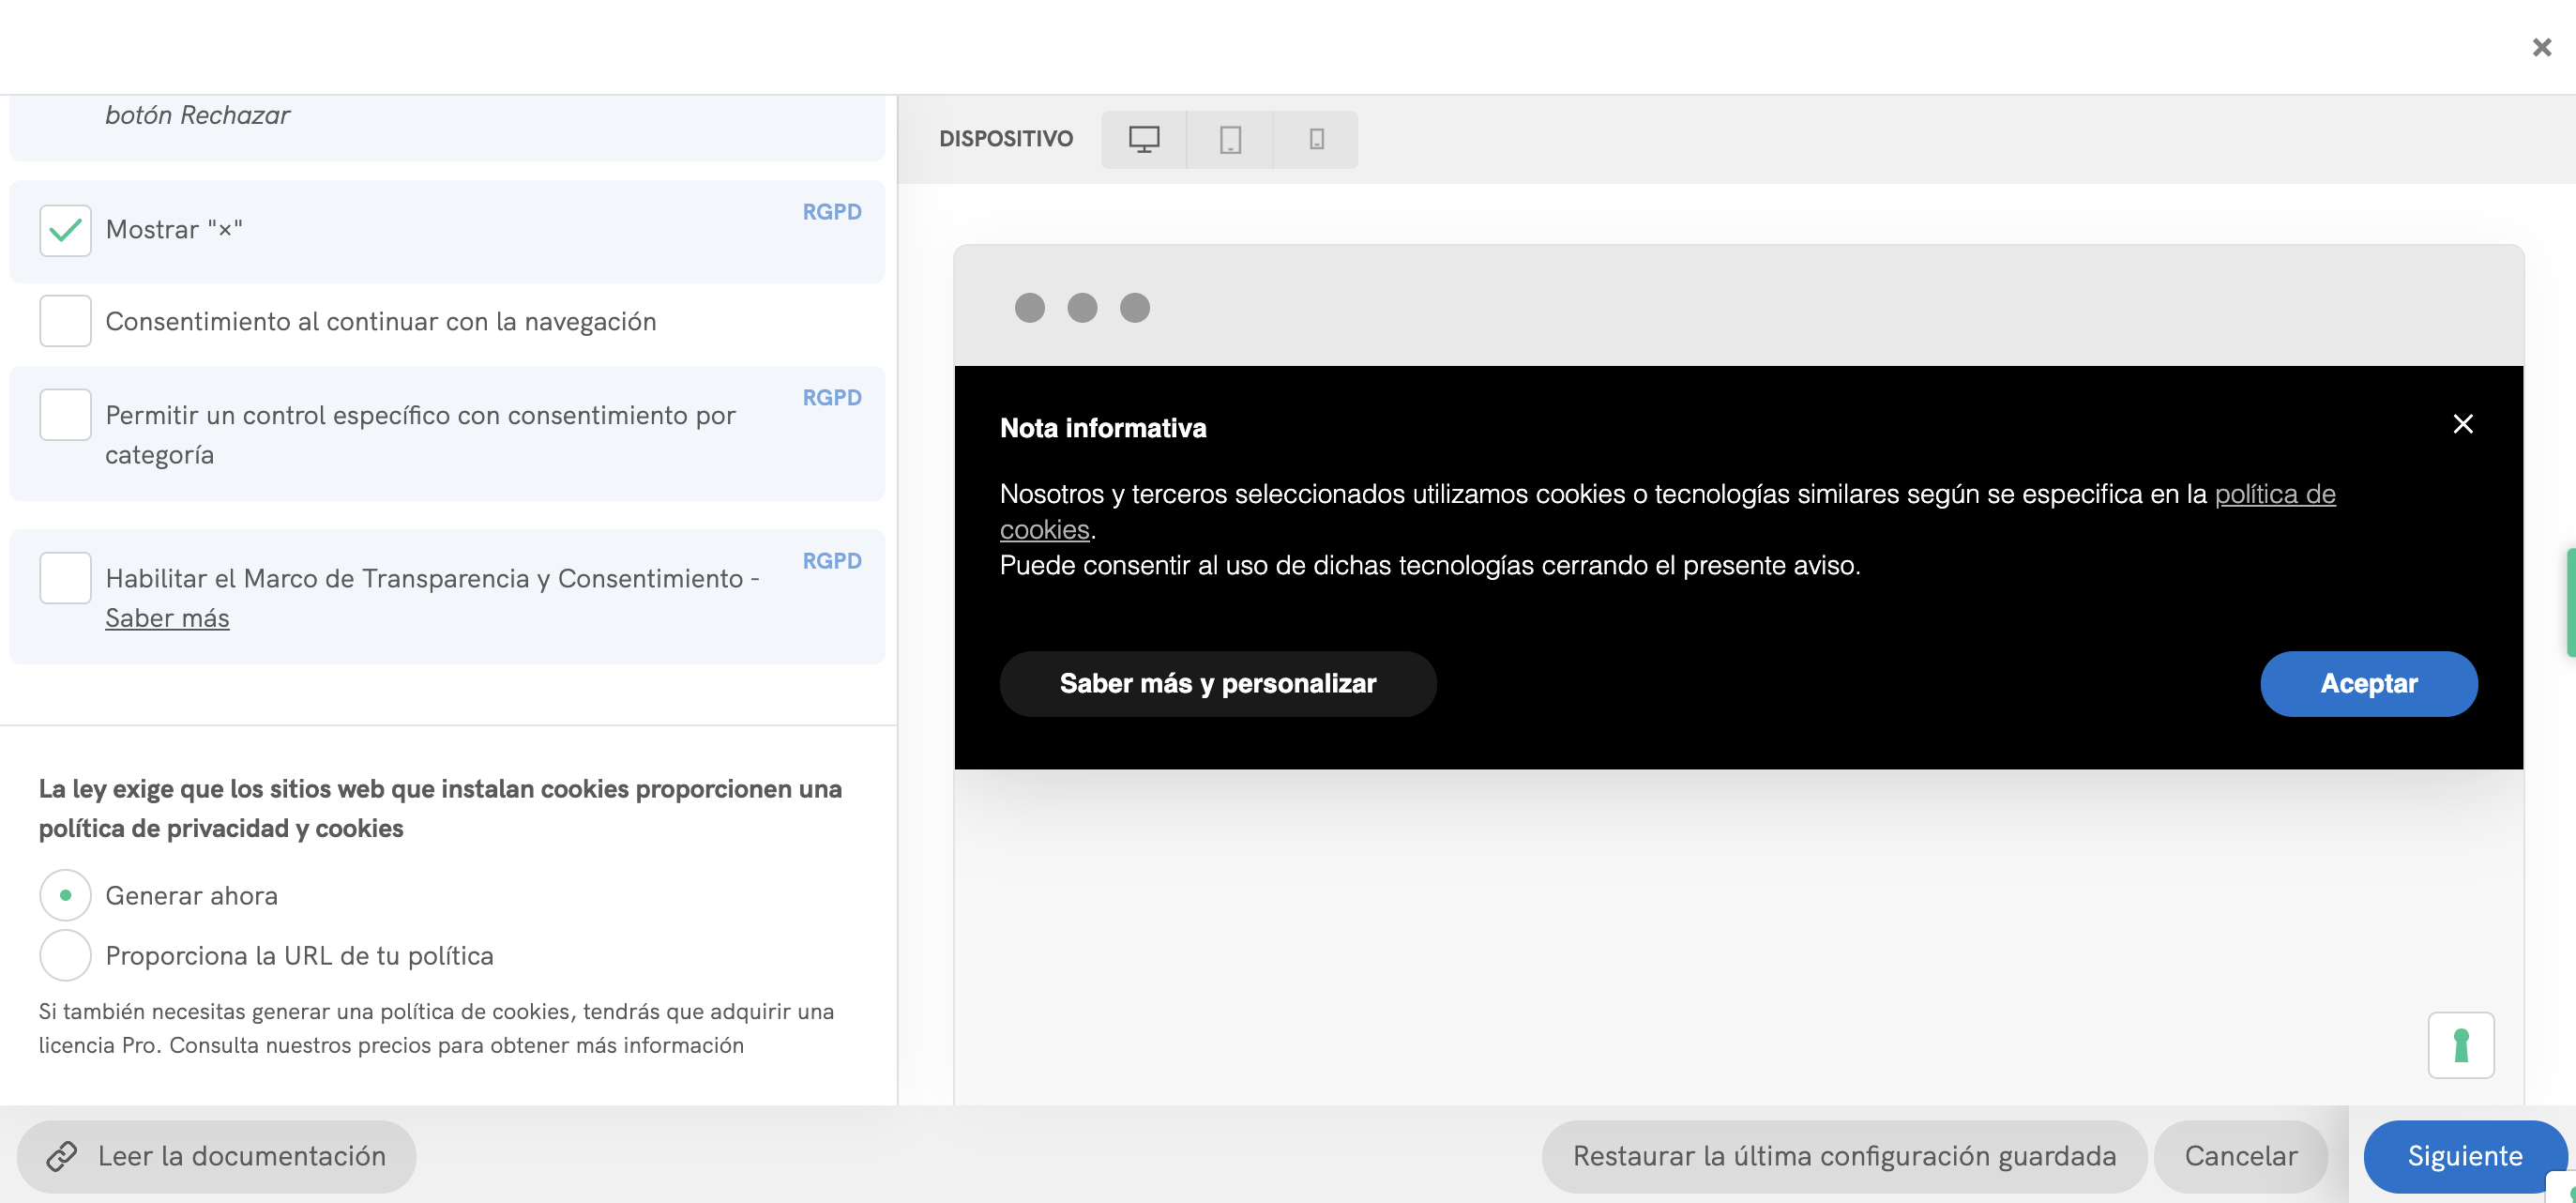
Task: Click the Siguiente button
Action: [2464, 1156]
